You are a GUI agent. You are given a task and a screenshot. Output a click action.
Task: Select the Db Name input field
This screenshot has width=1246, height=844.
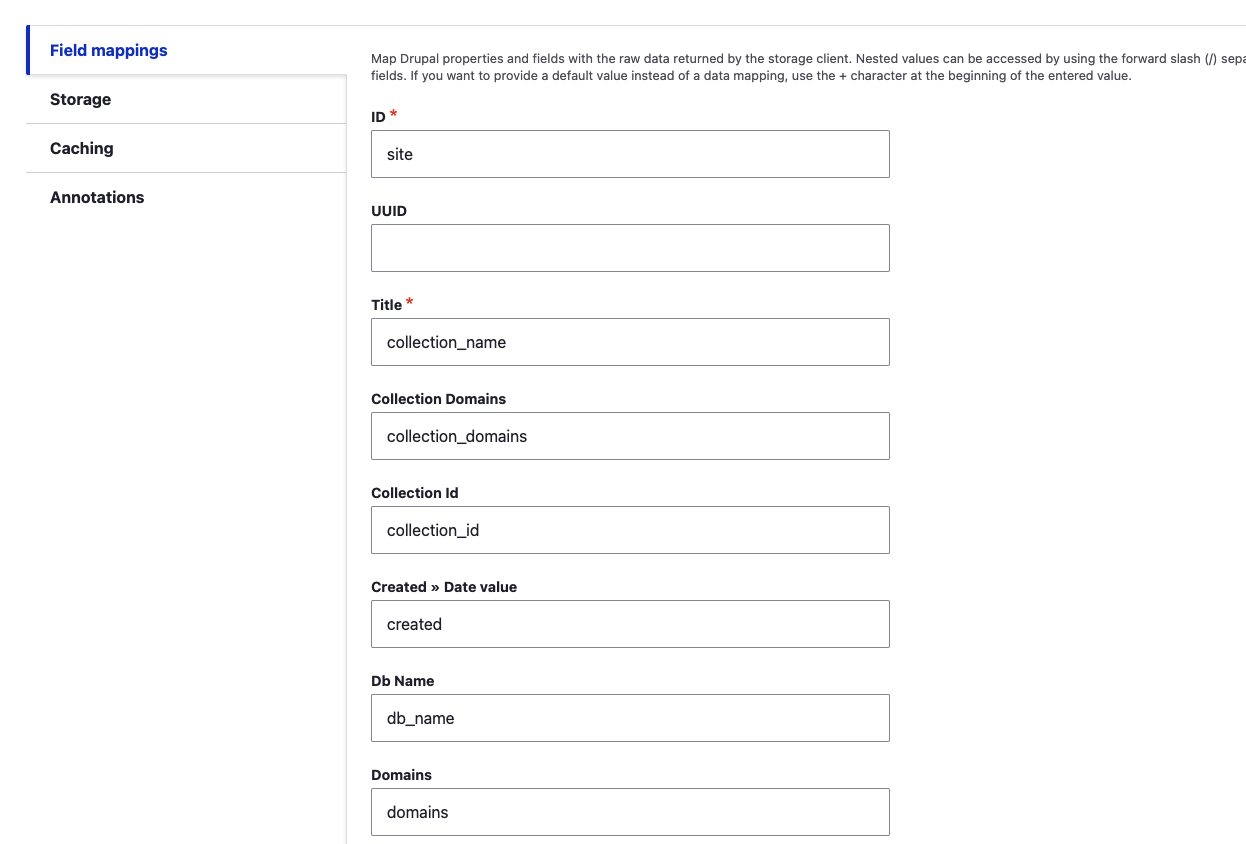pos(630,718)
